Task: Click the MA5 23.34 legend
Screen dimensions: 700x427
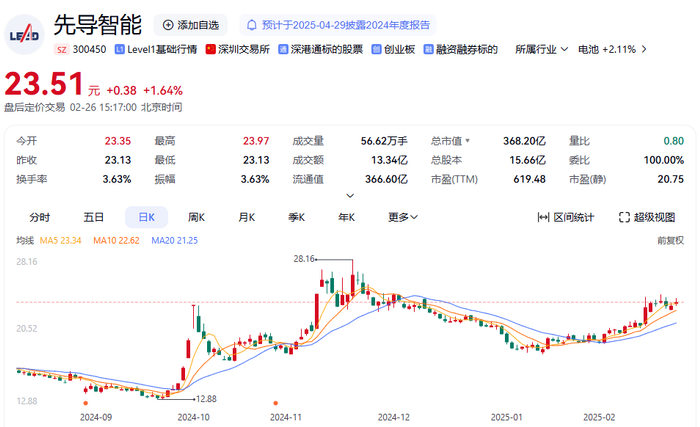Action: [x=61, y=241]
